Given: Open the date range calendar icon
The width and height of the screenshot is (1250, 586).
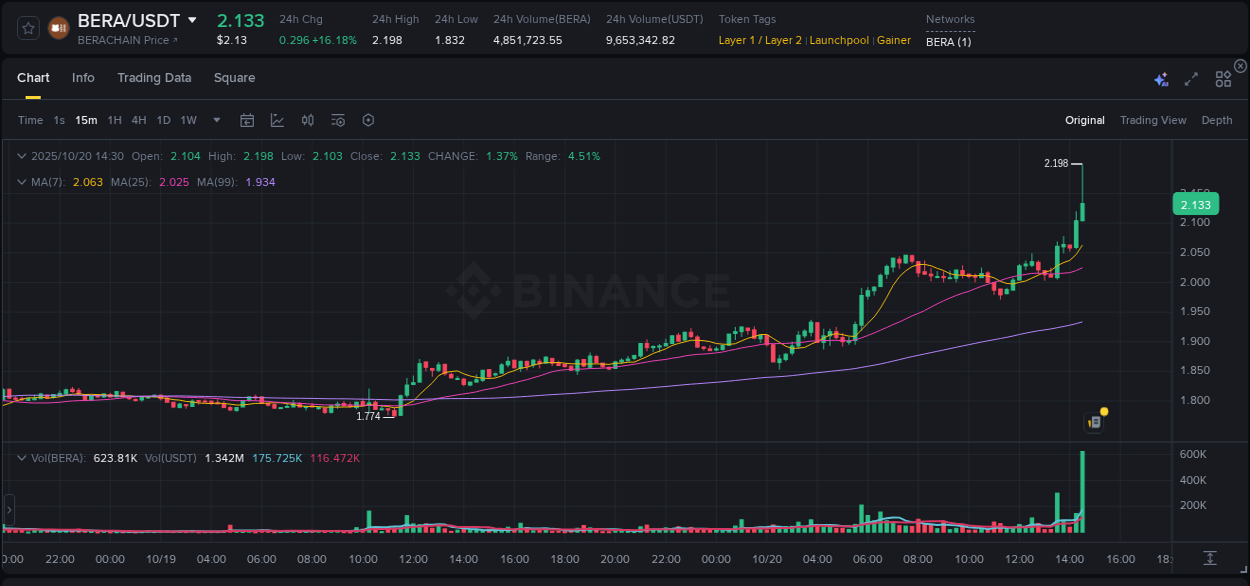Looking at the screenshot, I should tap(247, 119).
